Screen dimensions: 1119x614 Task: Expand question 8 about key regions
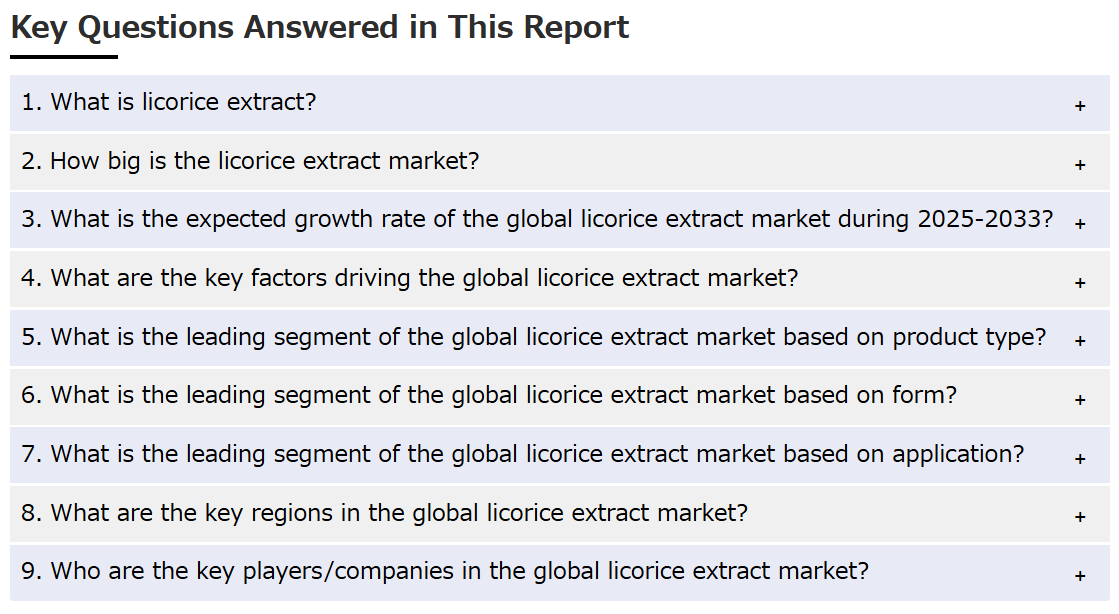click(560, 513)
